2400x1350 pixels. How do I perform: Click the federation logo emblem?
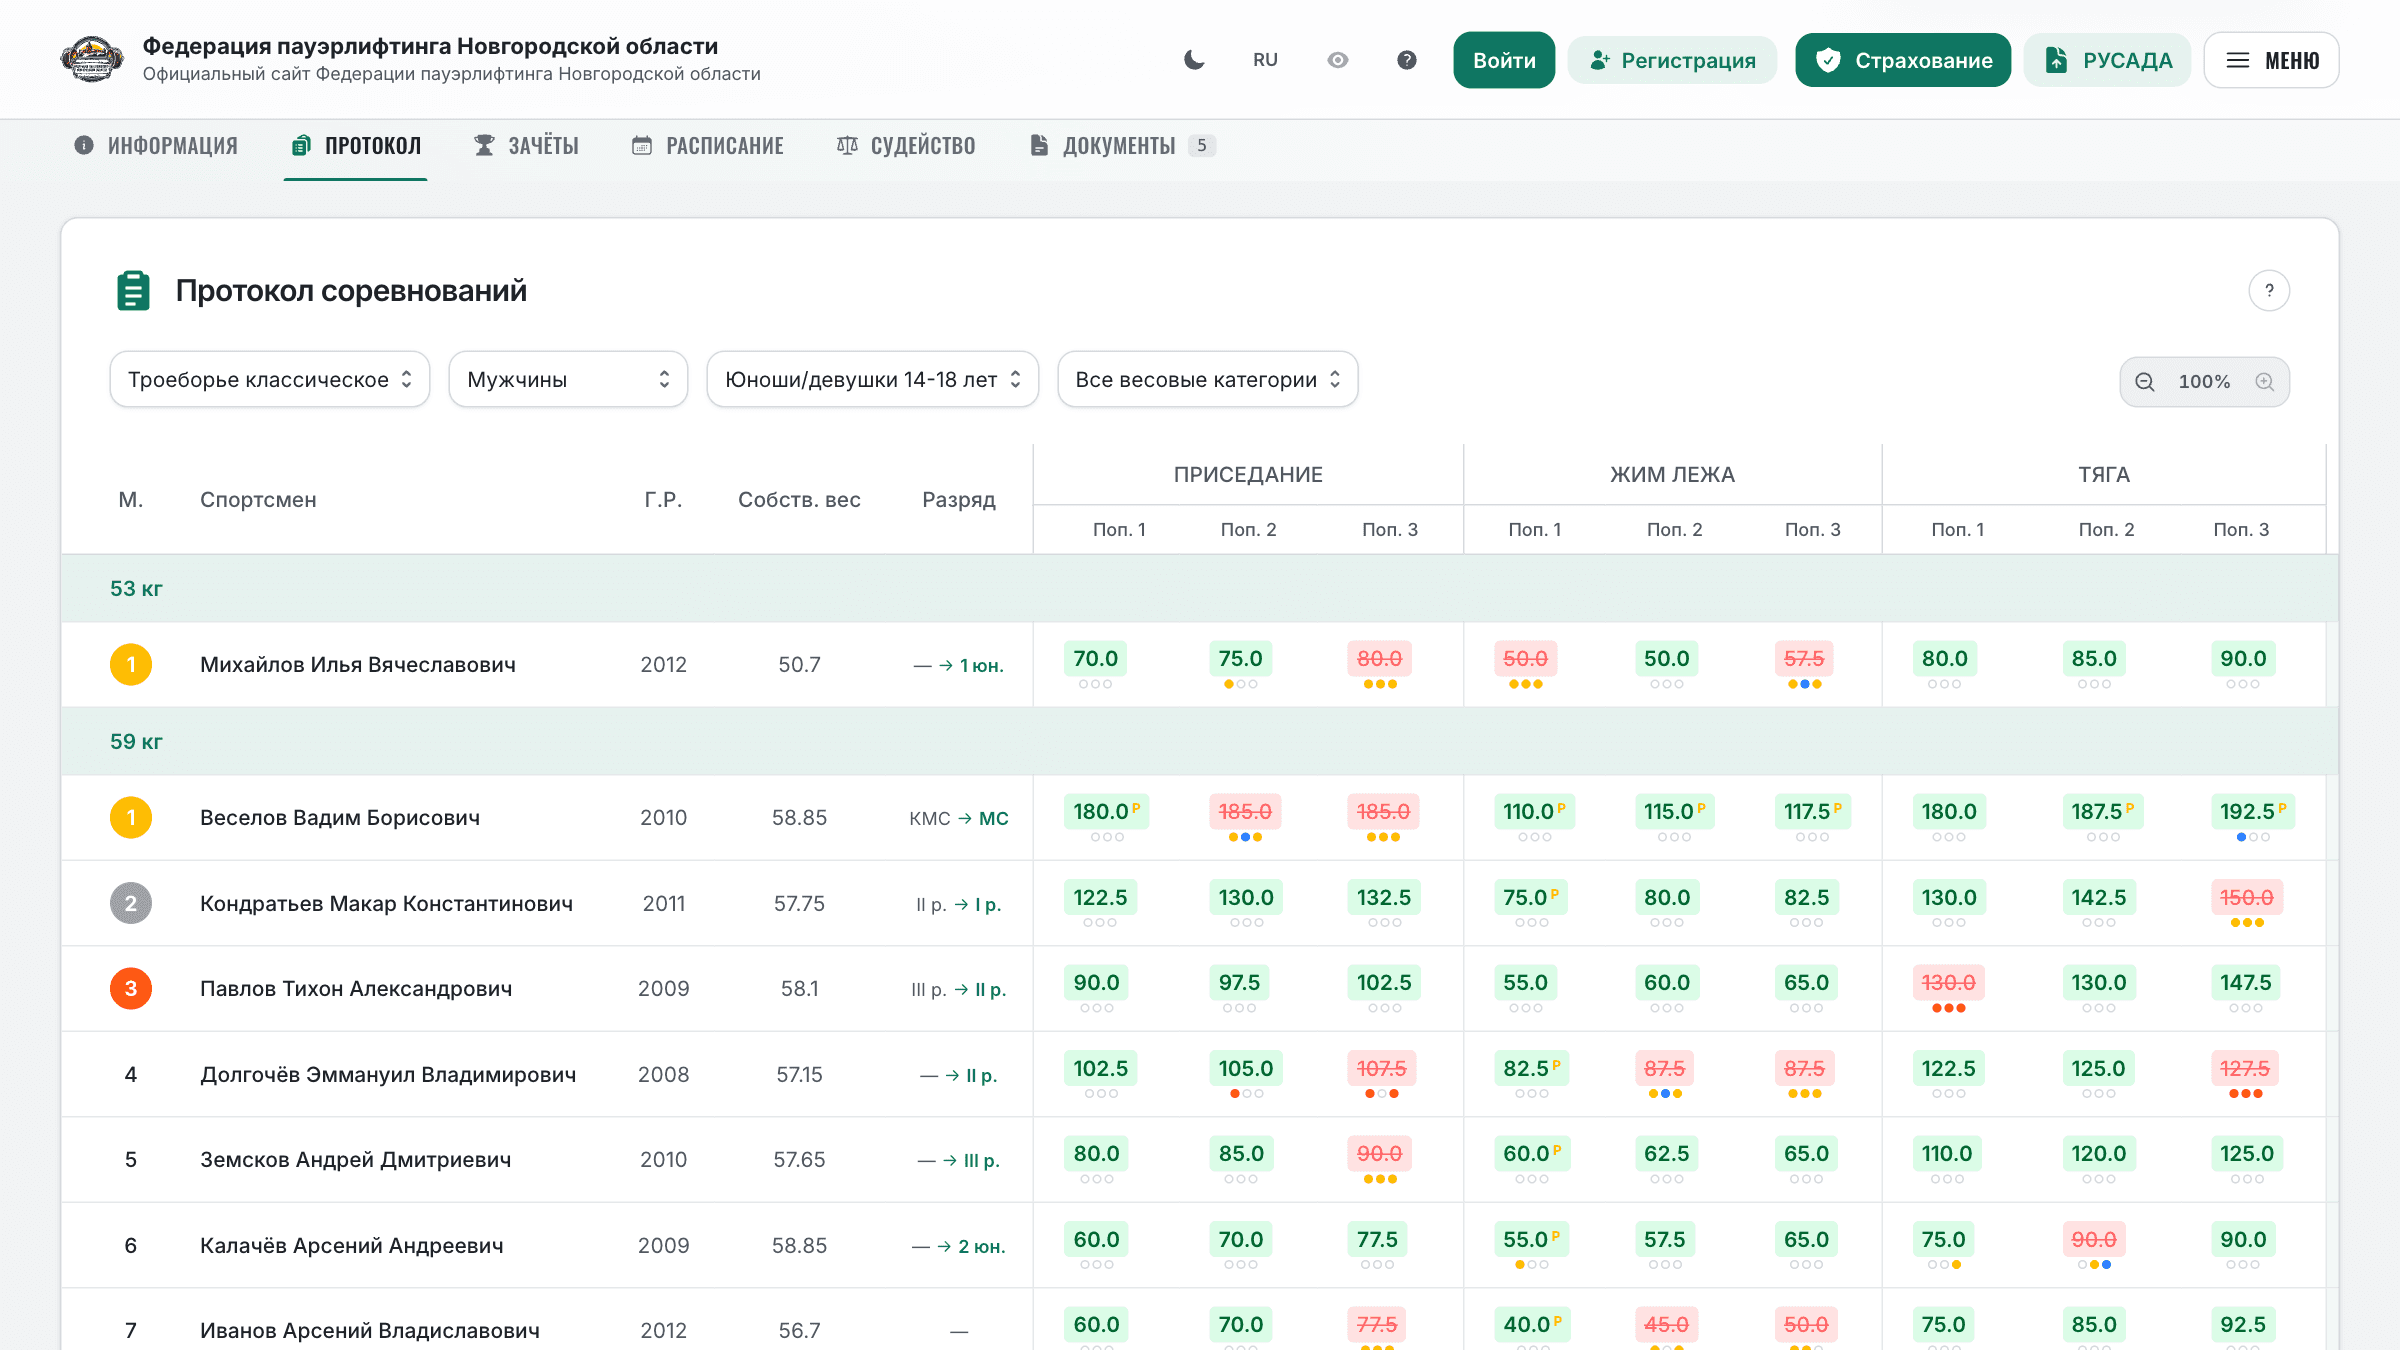tap(92, 60)
